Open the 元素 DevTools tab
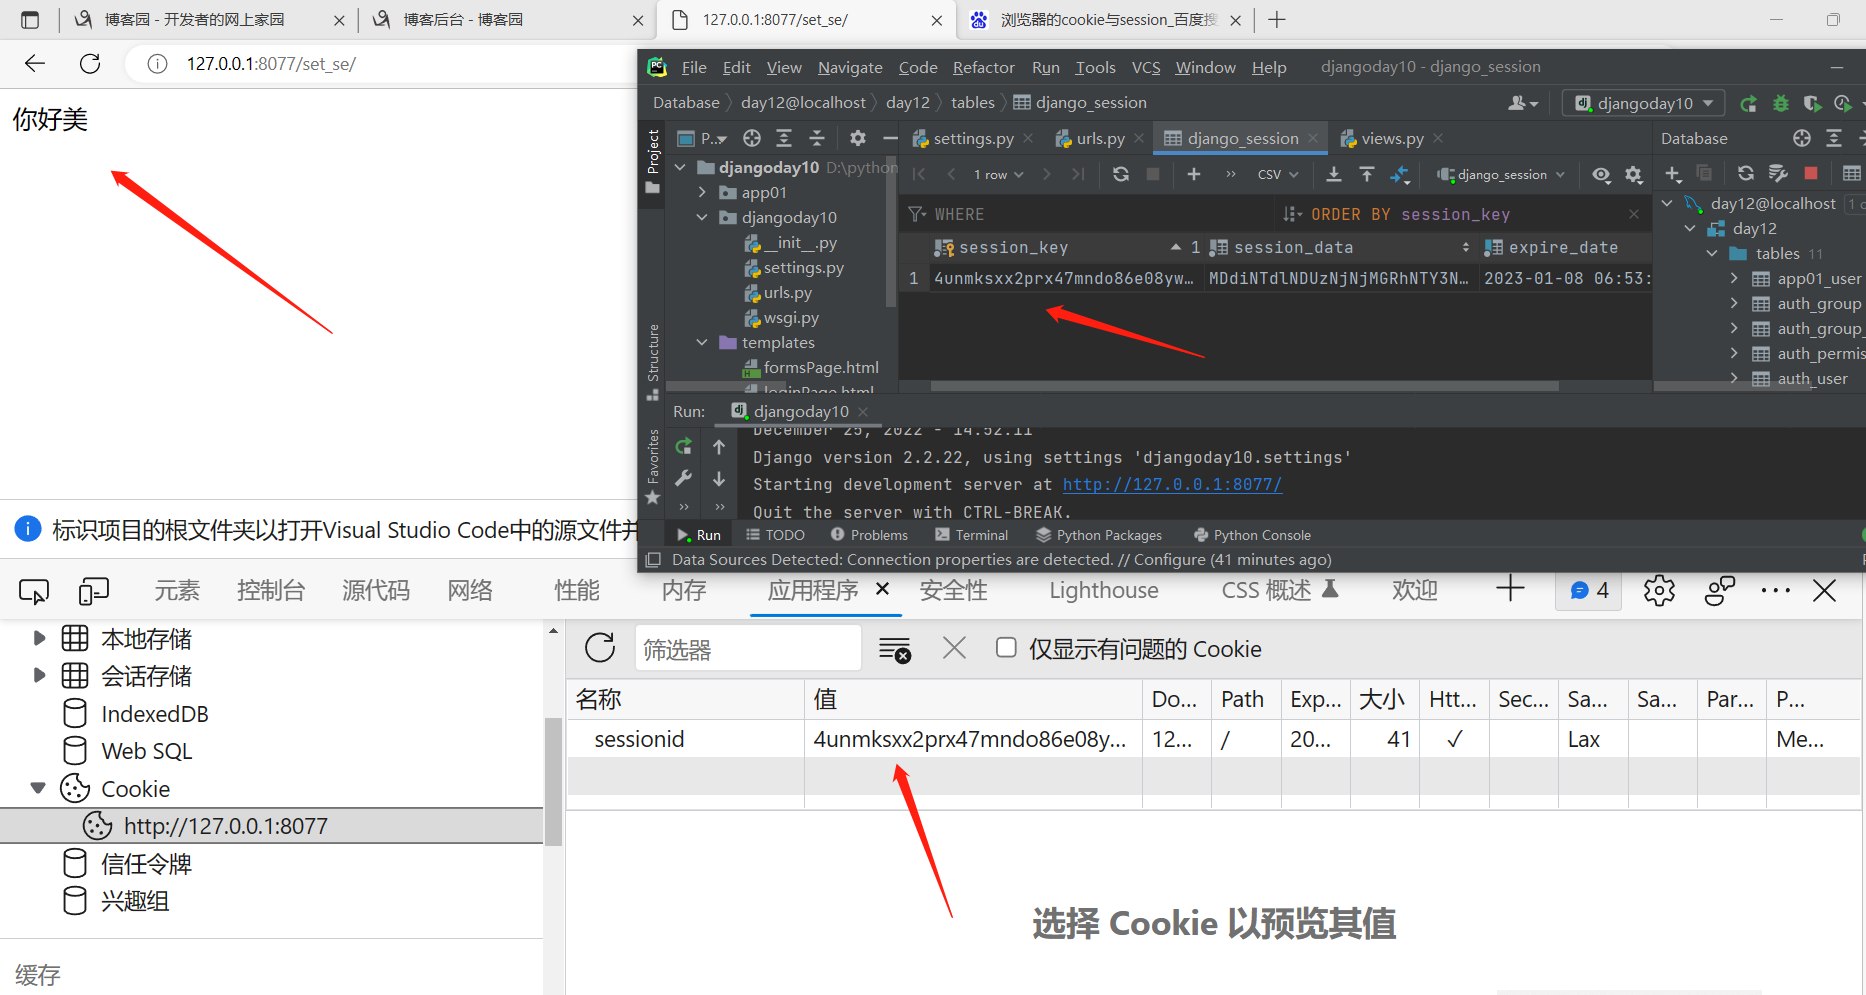The height and width of the screenshot is (995, 1866). coord(177,591)
